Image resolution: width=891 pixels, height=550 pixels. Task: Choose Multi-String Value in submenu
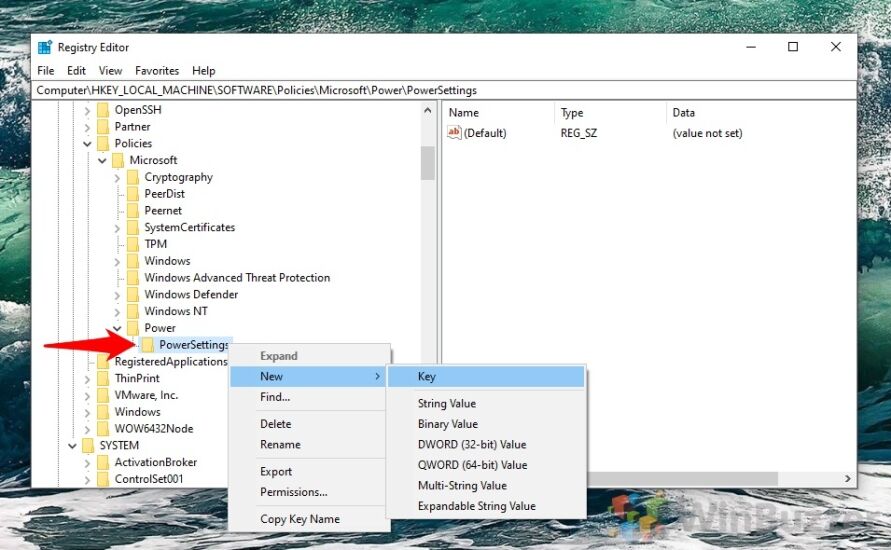486,485
